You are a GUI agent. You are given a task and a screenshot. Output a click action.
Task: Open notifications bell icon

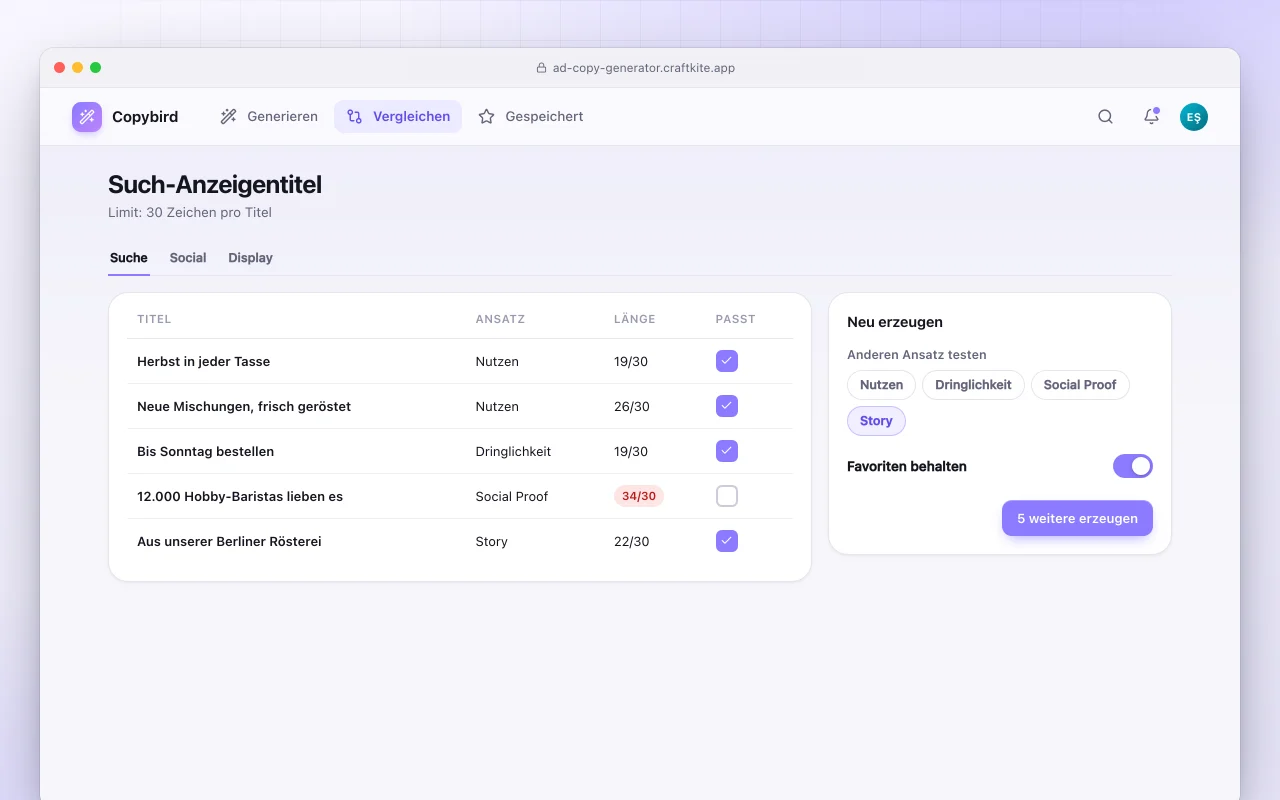tap(1151, 117)
